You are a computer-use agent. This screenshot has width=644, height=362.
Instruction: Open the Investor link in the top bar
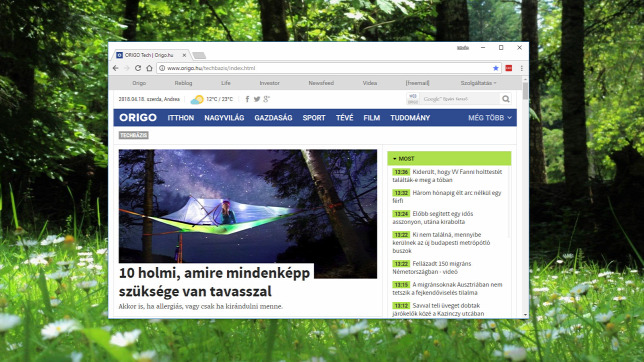(x=269, y=83)
